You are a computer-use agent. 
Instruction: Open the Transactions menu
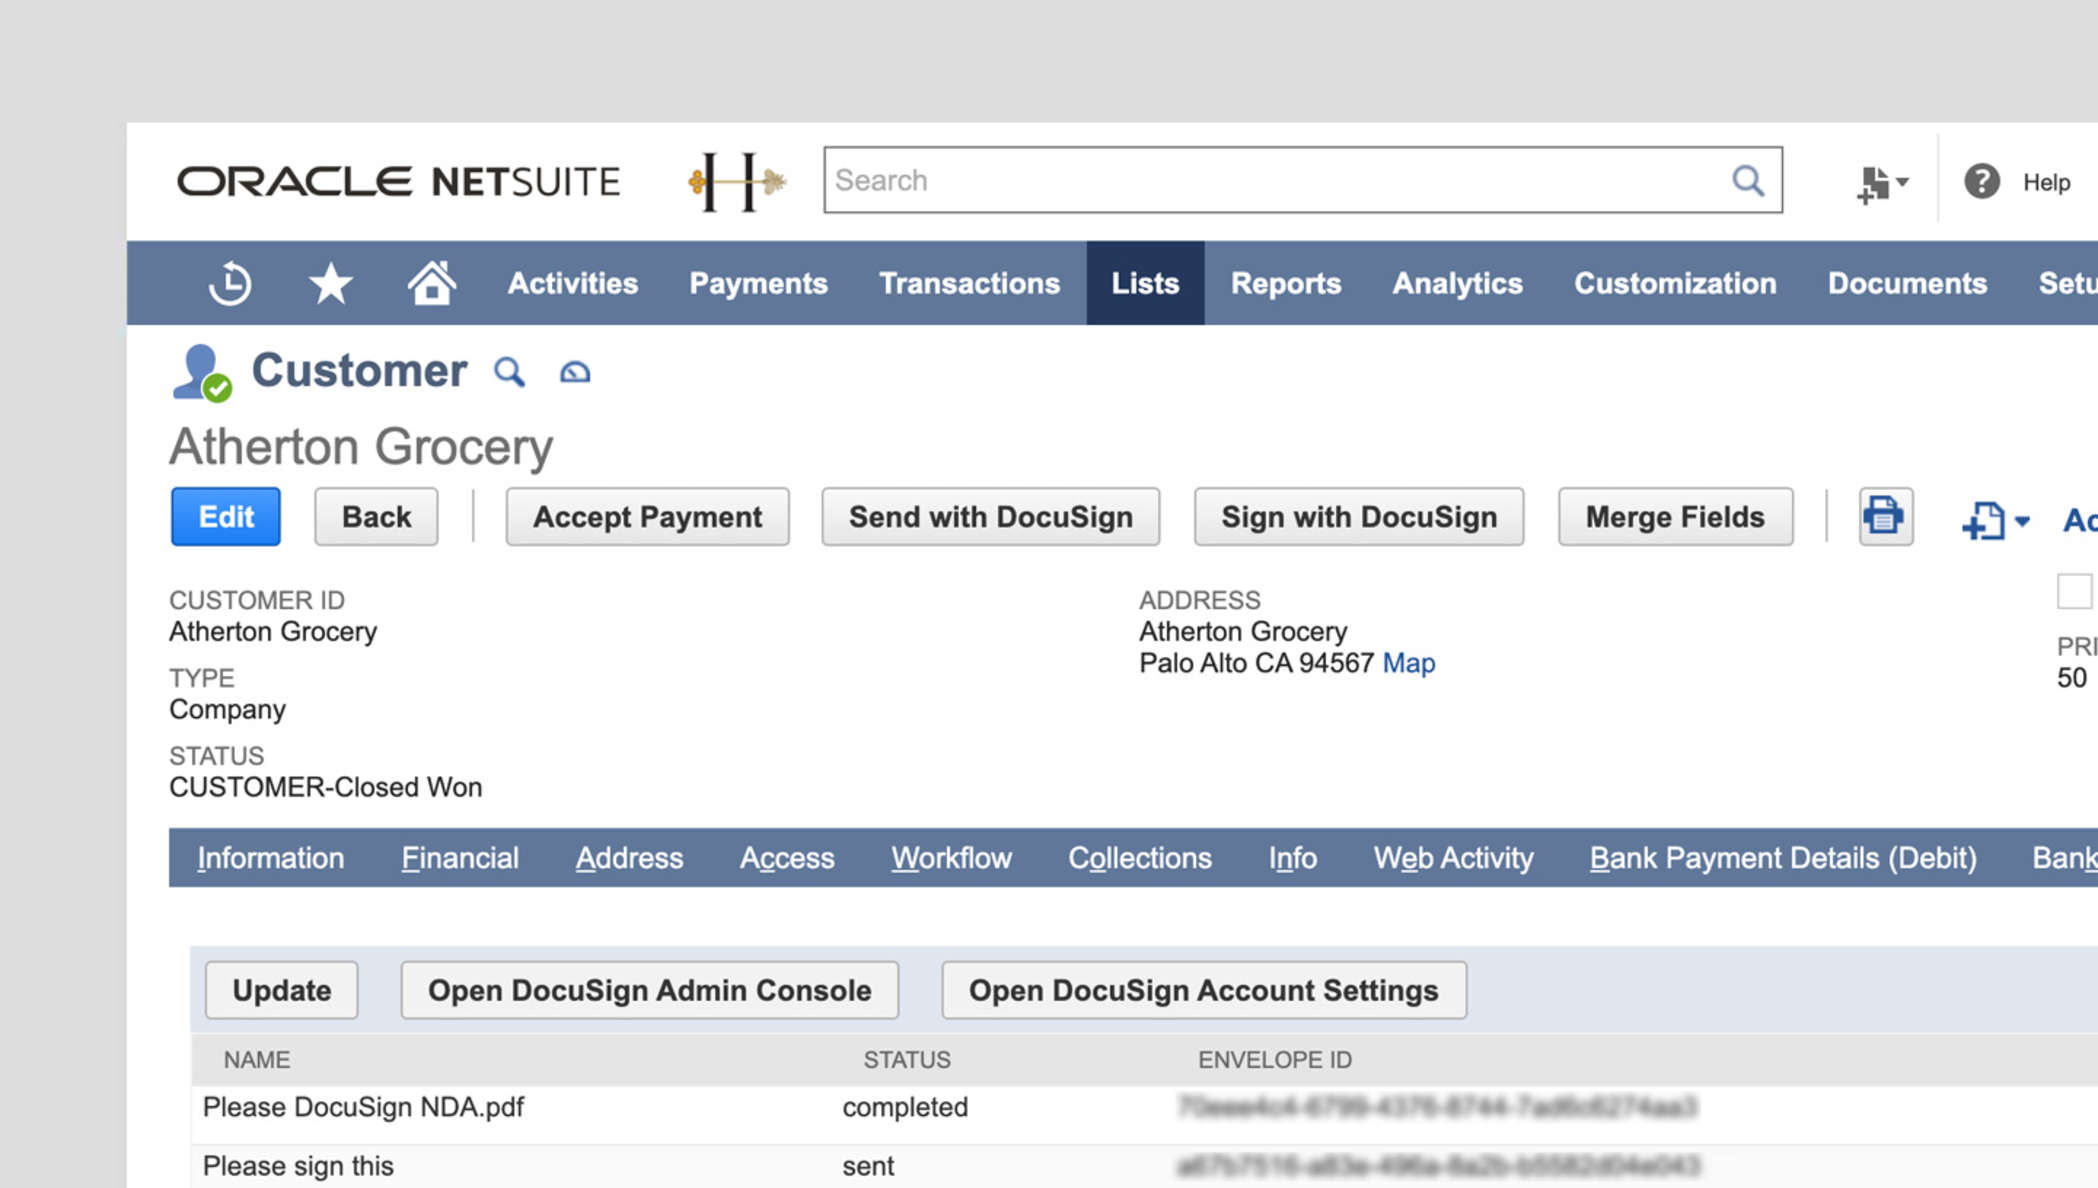969,283
